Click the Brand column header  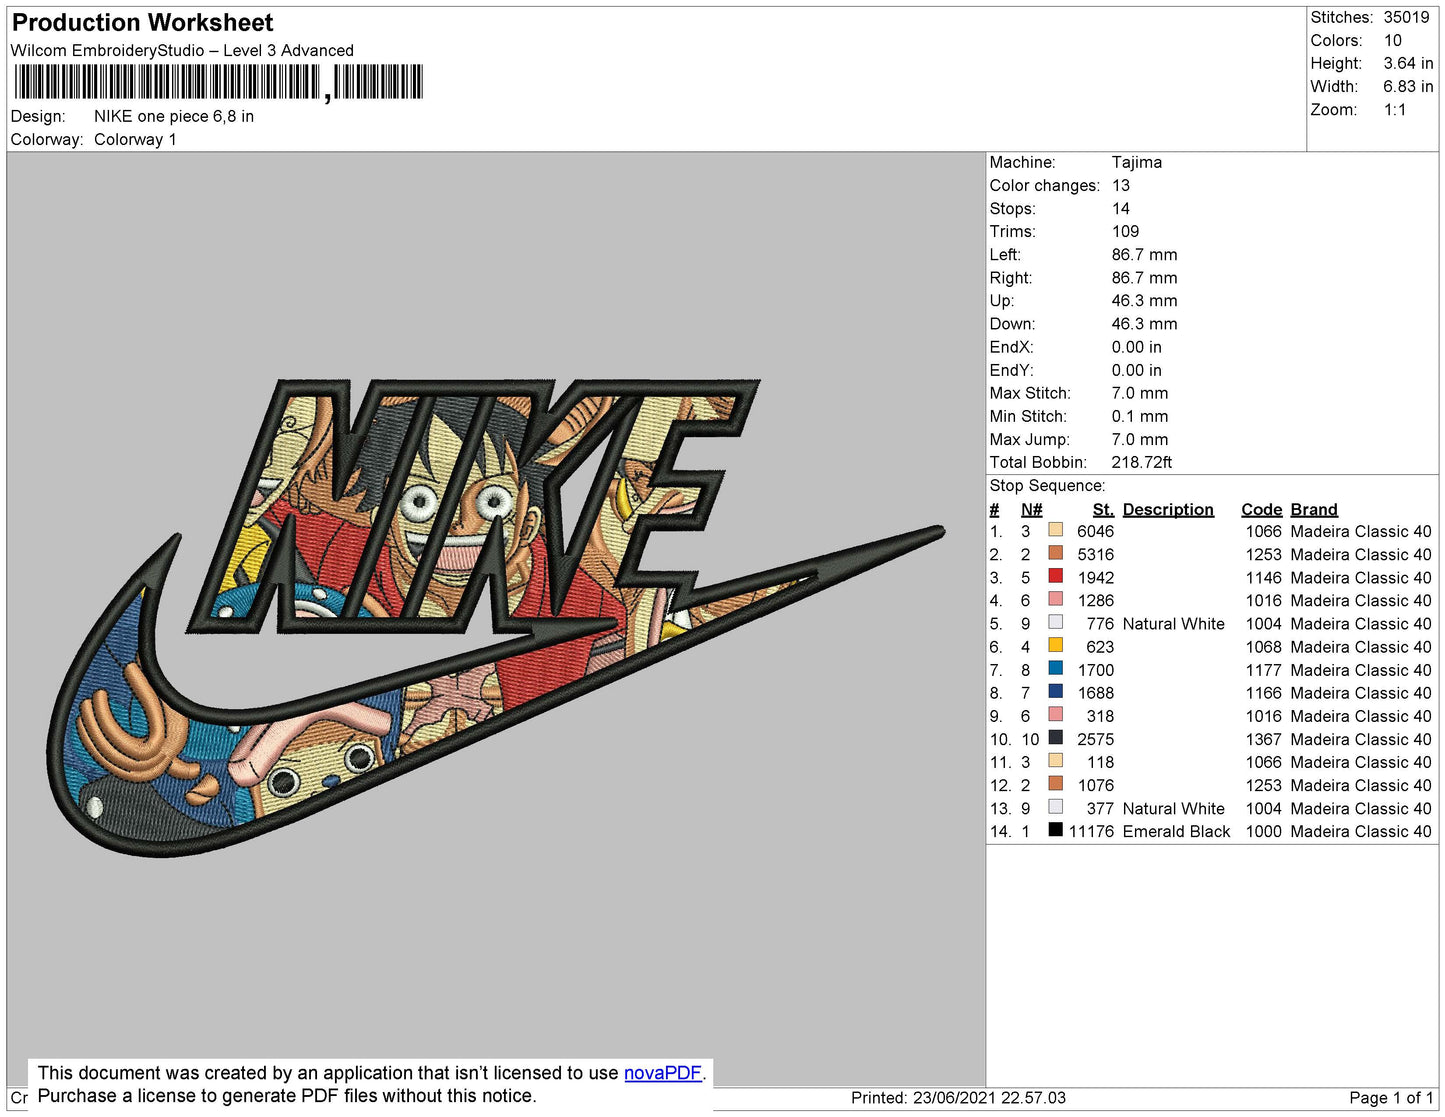(x=1313, y=509)
